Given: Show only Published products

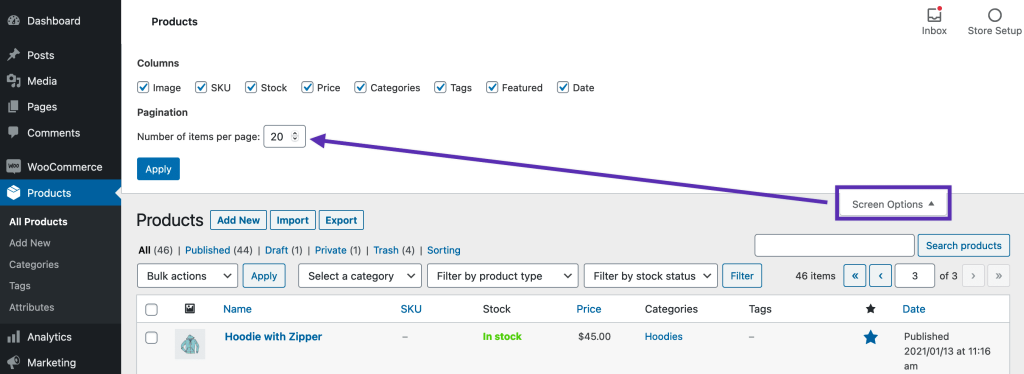Looking at the screenshot, I should 208,250.
